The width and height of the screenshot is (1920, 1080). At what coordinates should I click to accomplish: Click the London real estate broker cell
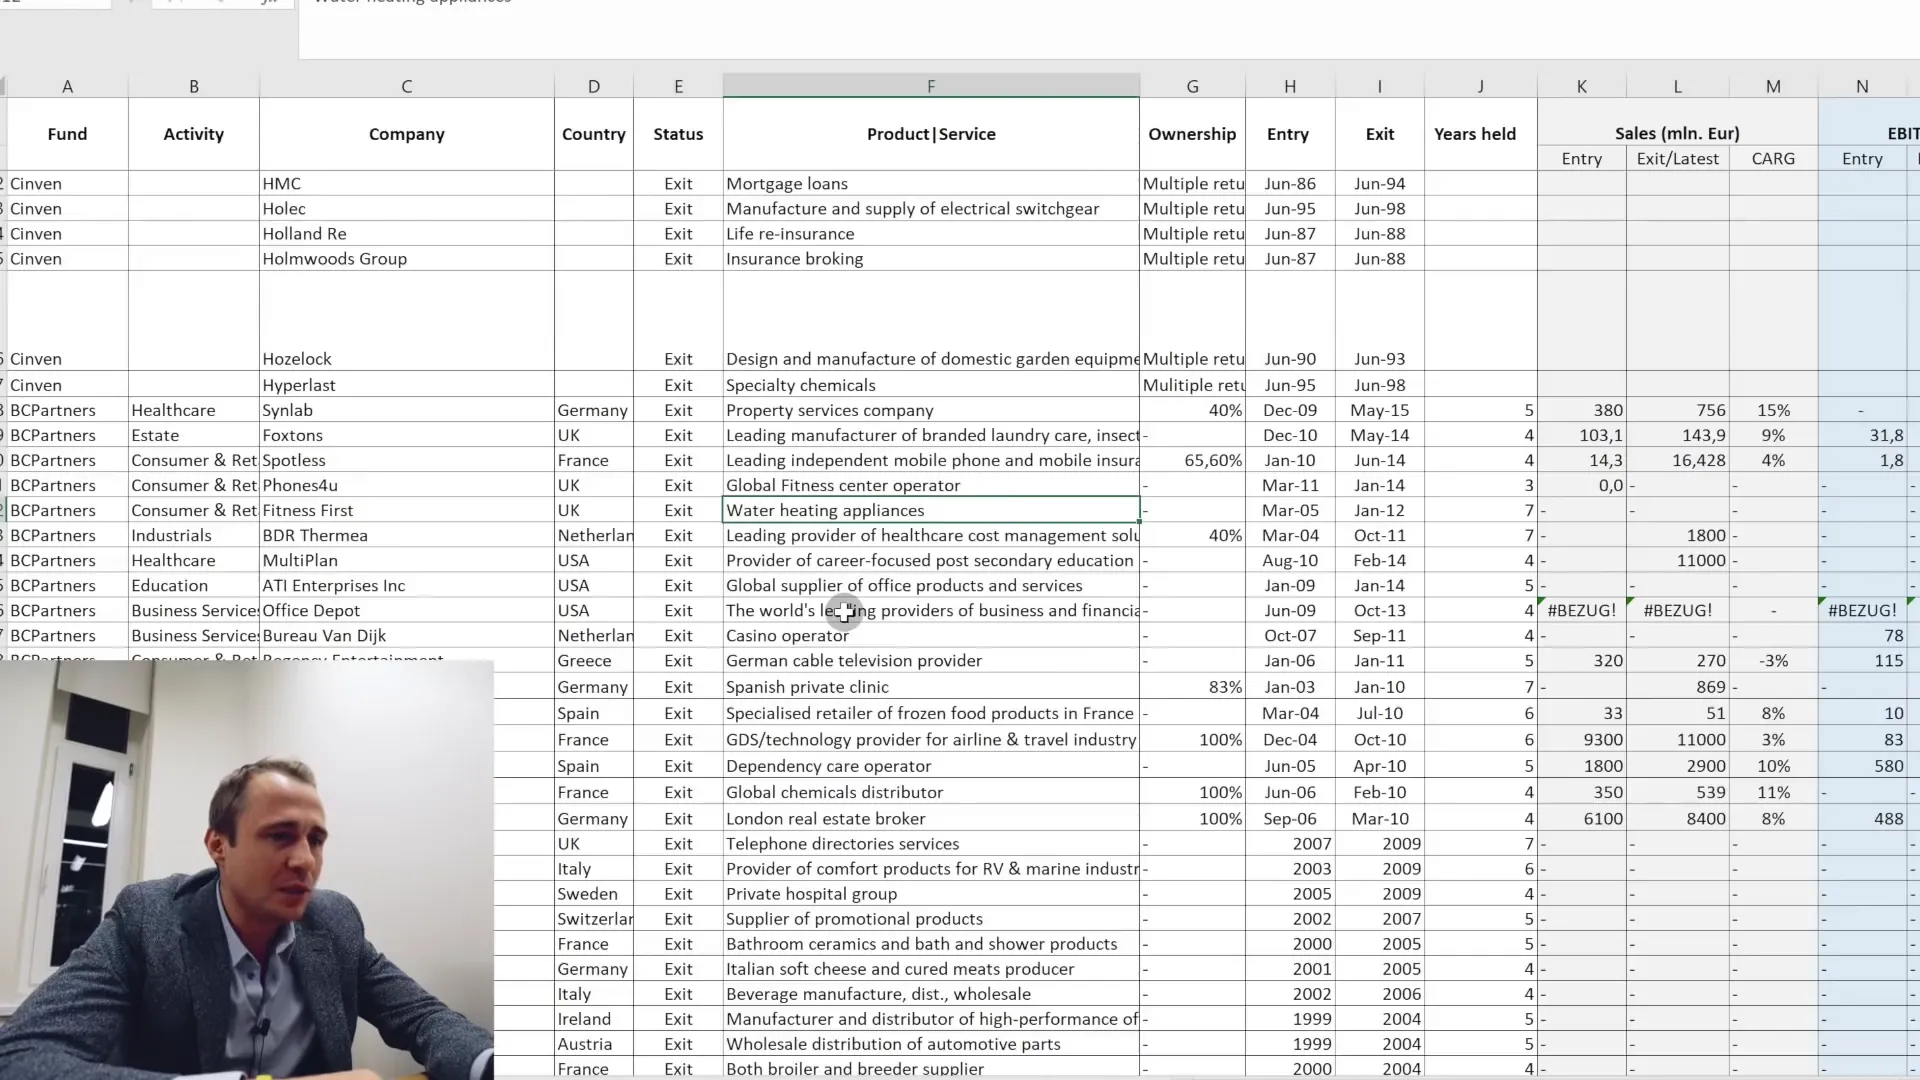[x=931, y=818]
